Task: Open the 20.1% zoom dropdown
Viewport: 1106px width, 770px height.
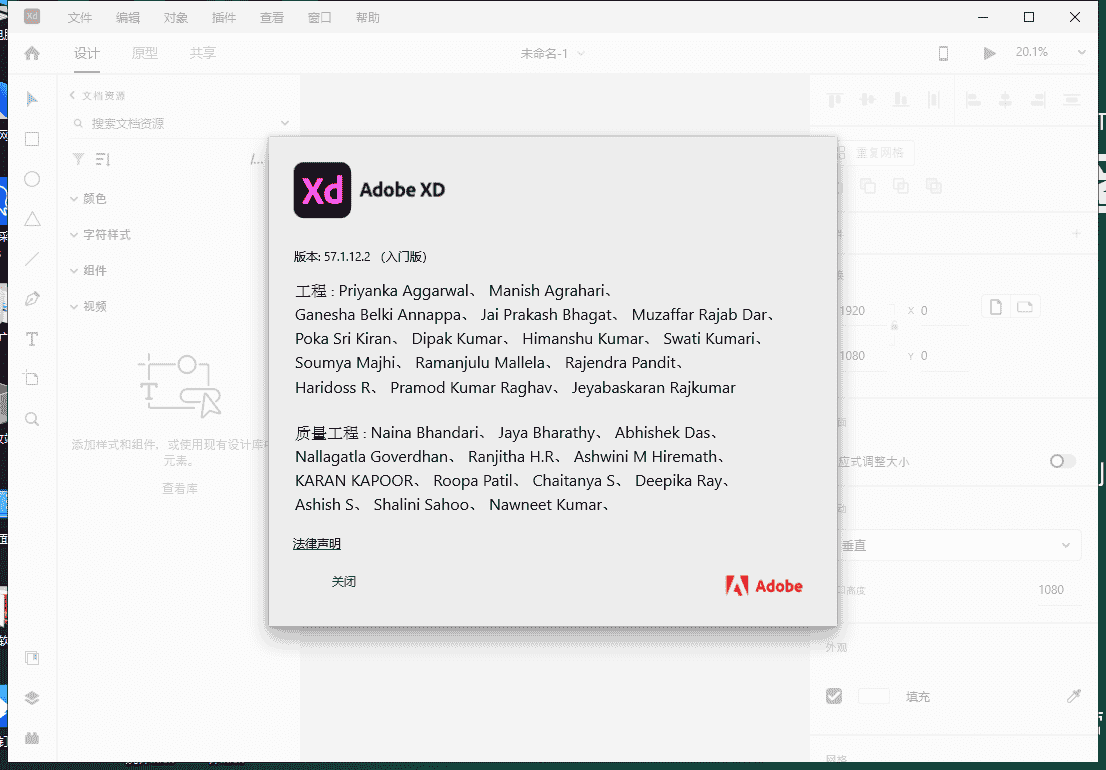Action: click(x=1050, y=52)
